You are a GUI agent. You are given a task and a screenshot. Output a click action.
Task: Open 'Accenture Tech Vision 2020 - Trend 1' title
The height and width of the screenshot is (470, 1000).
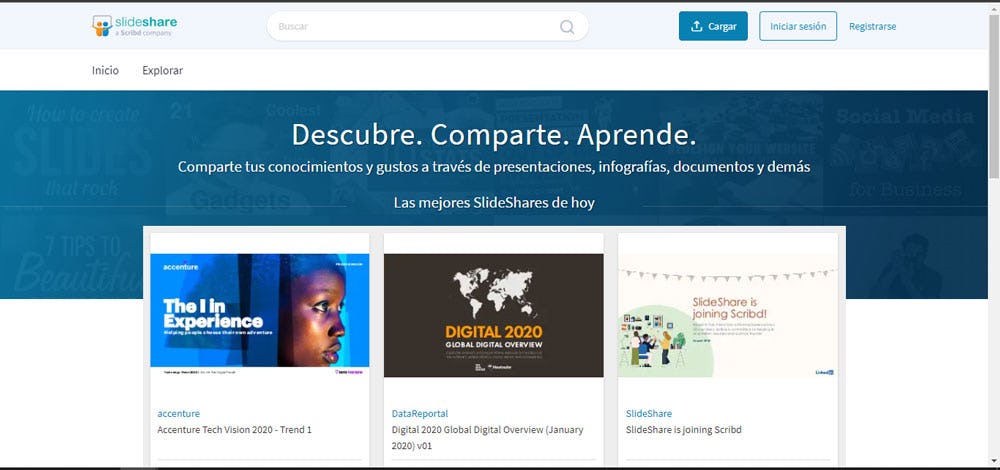[x=235, y=430]
